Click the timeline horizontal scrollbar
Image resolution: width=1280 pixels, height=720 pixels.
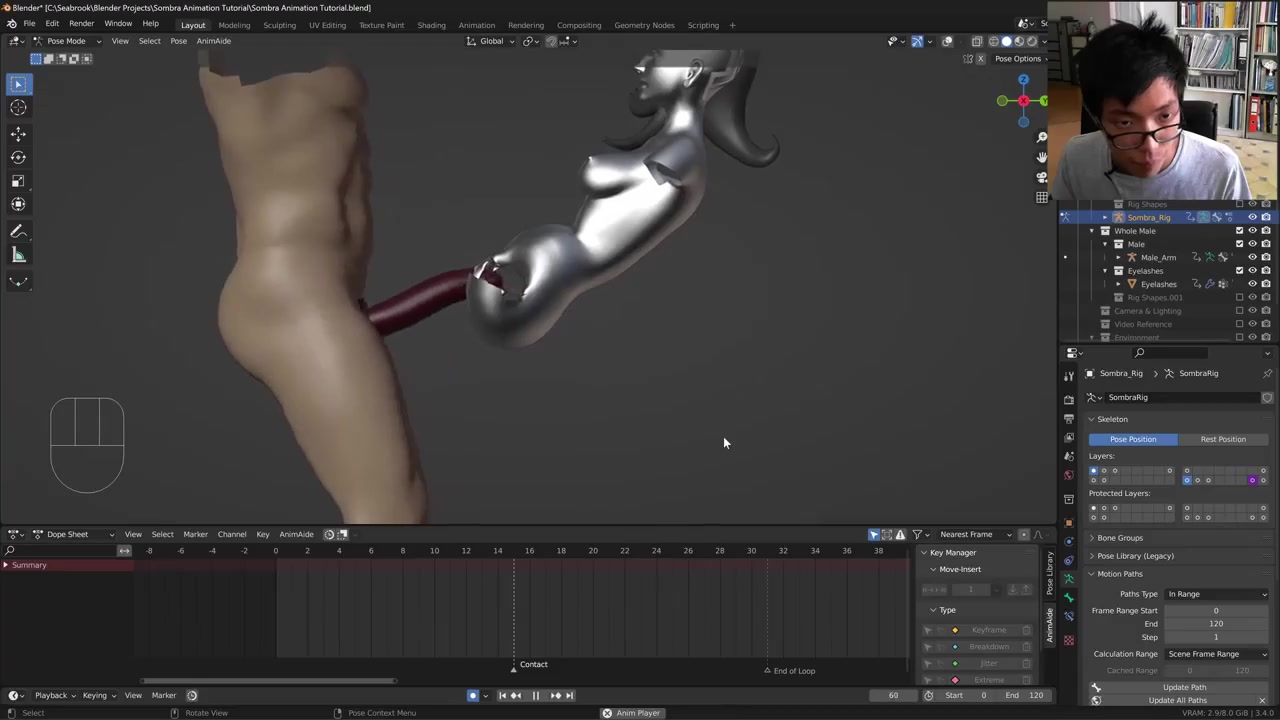[268, 681]
